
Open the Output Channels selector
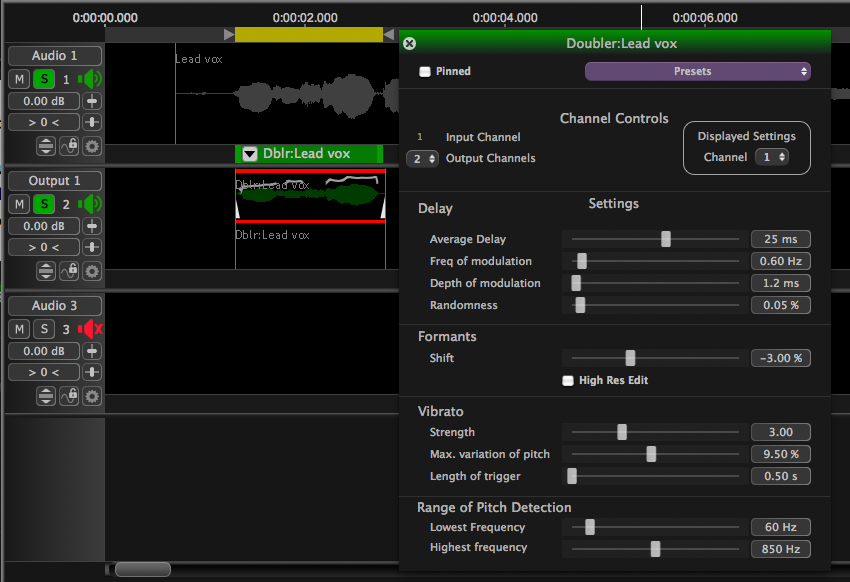(424, 159)
